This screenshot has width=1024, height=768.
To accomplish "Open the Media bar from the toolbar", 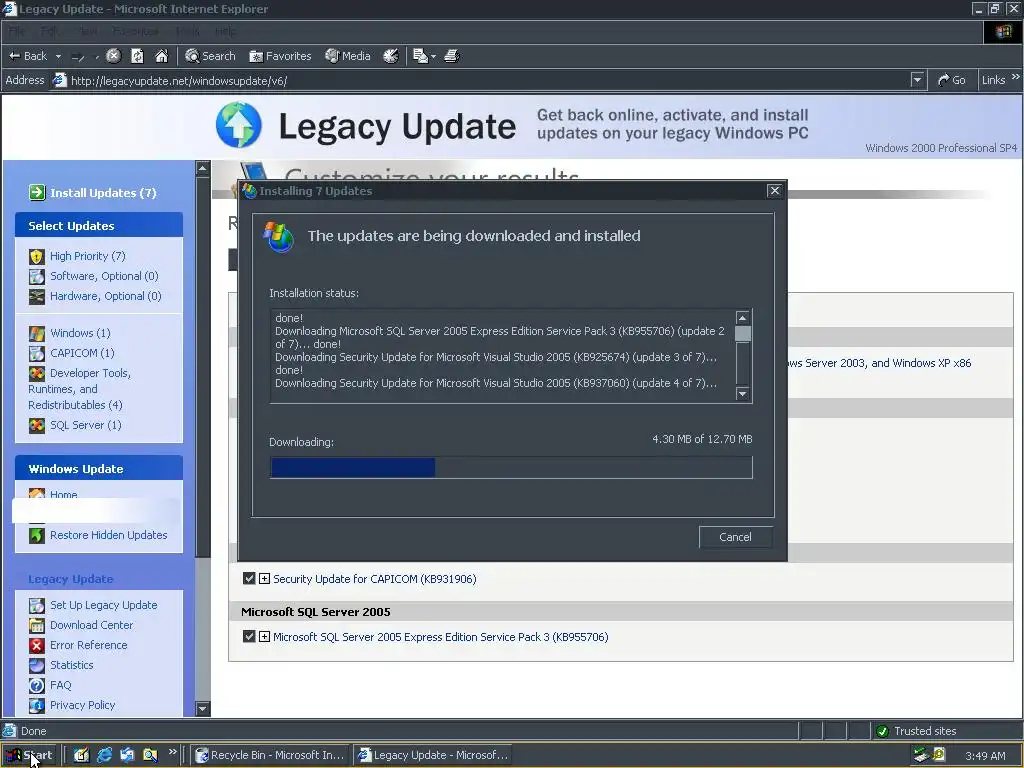I will [348, 56].
